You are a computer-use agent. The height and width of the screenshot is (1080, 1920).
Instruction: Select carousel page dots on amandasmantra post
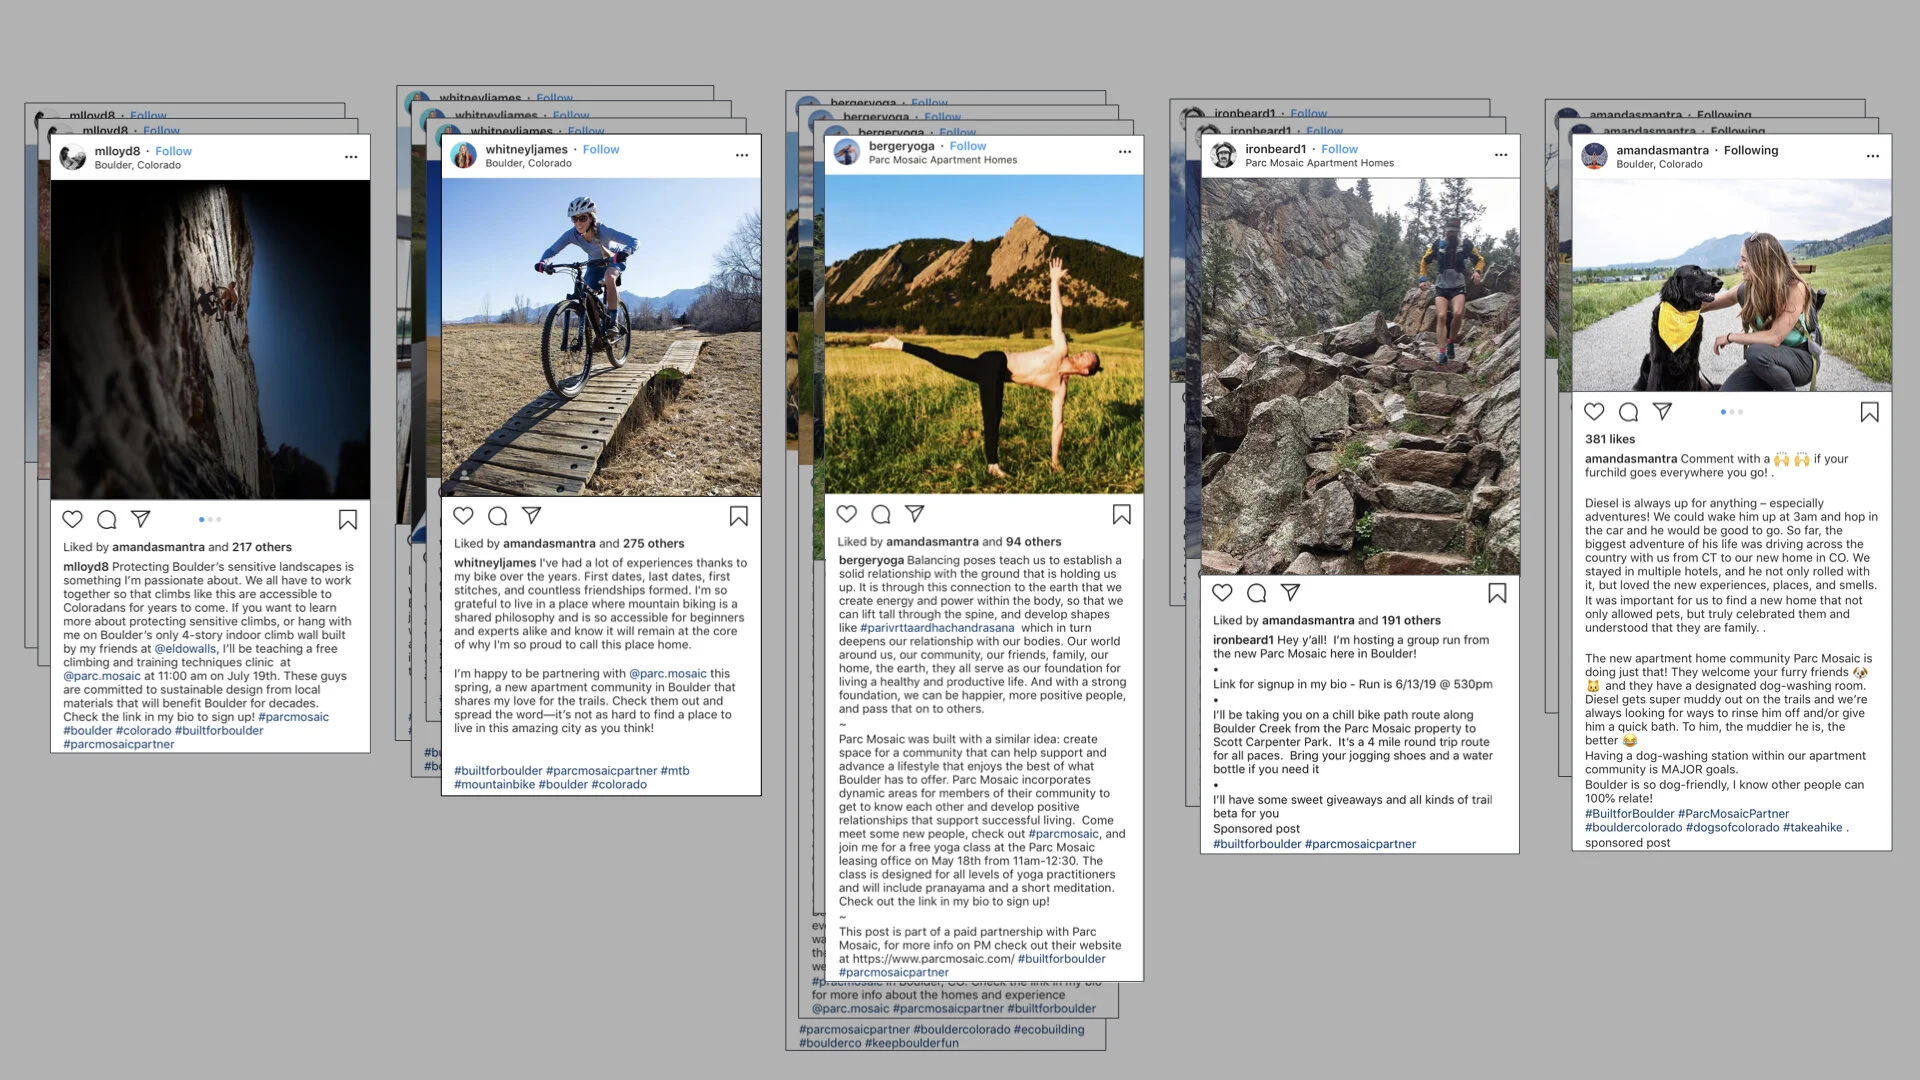(x=1731, y=412)
